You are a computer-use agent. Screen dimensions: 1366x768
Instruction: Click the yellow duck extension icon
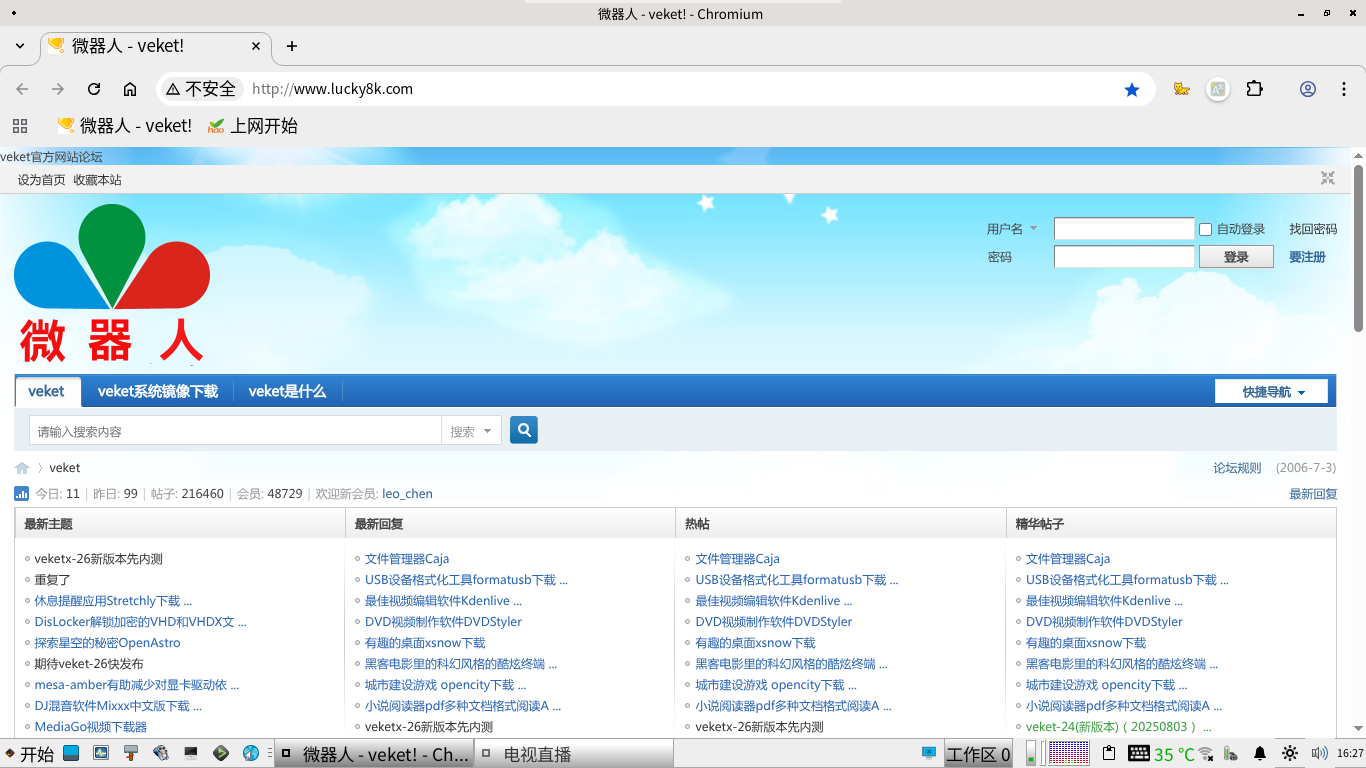point(1182,89)
